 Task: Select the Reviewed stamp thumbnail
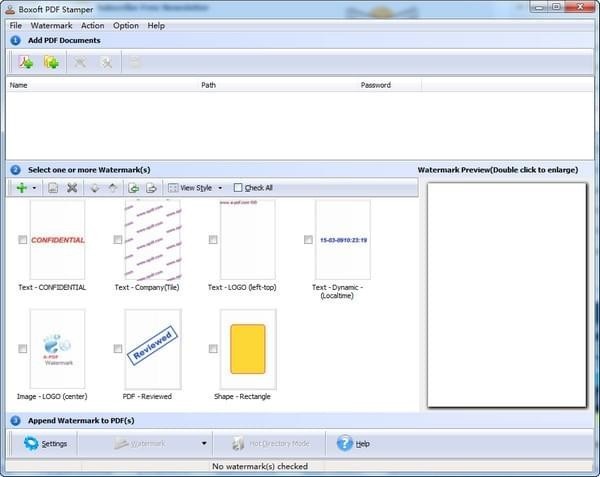pos(153,349)
